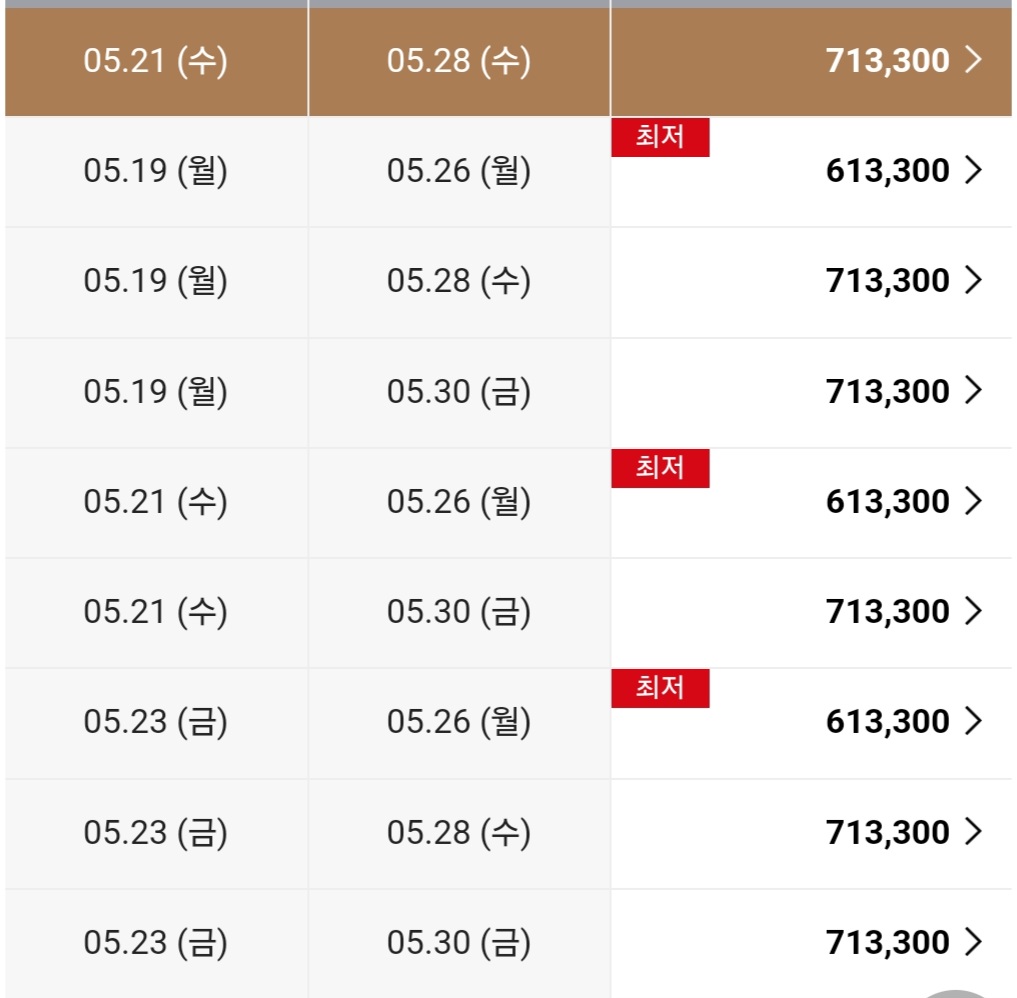Select return date 05.30 (금) for 05.19 departure
Image resolution: width=1017 pixels, height=998 pixels.
459,391
